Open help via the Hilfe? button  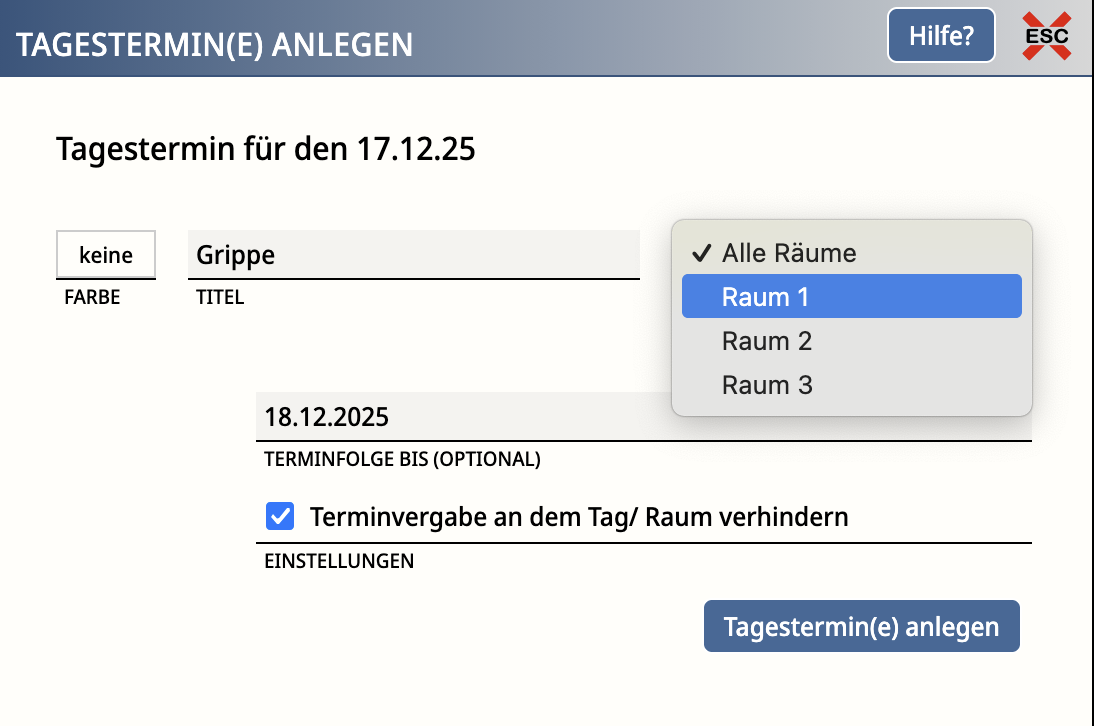[x=940, y=37]
